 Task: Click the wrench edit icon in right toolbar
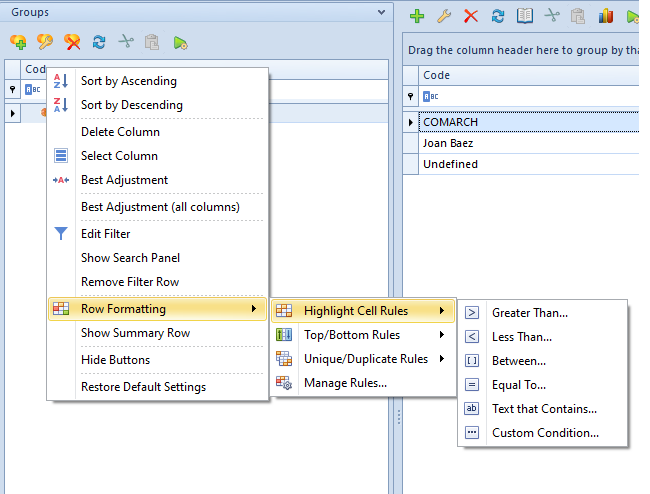[x=444, y=16]
